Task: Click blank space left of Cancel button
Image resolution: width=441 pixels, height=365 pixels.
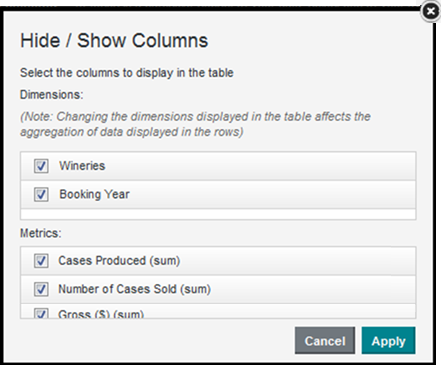Action: [x=157, y=341]
